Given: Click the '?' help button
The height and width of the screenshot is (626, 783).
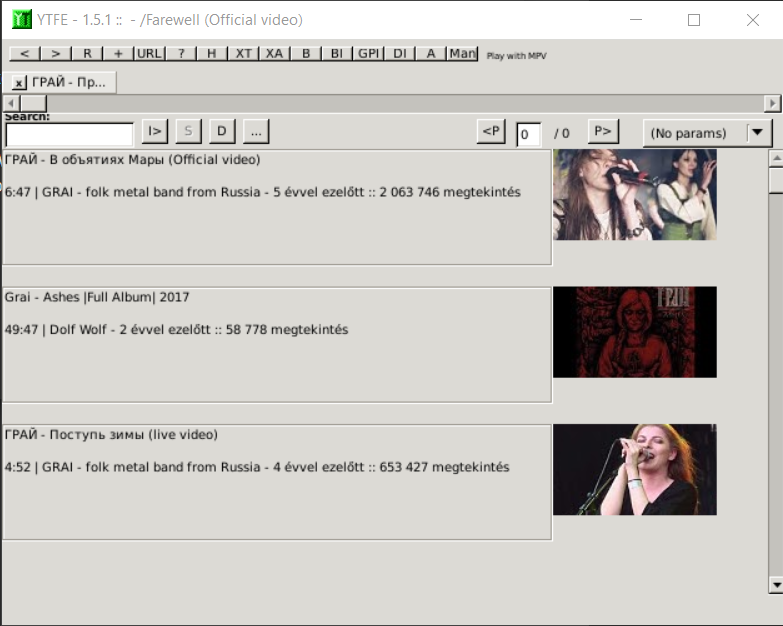Looking at the screenshot, I should point(180,54).
